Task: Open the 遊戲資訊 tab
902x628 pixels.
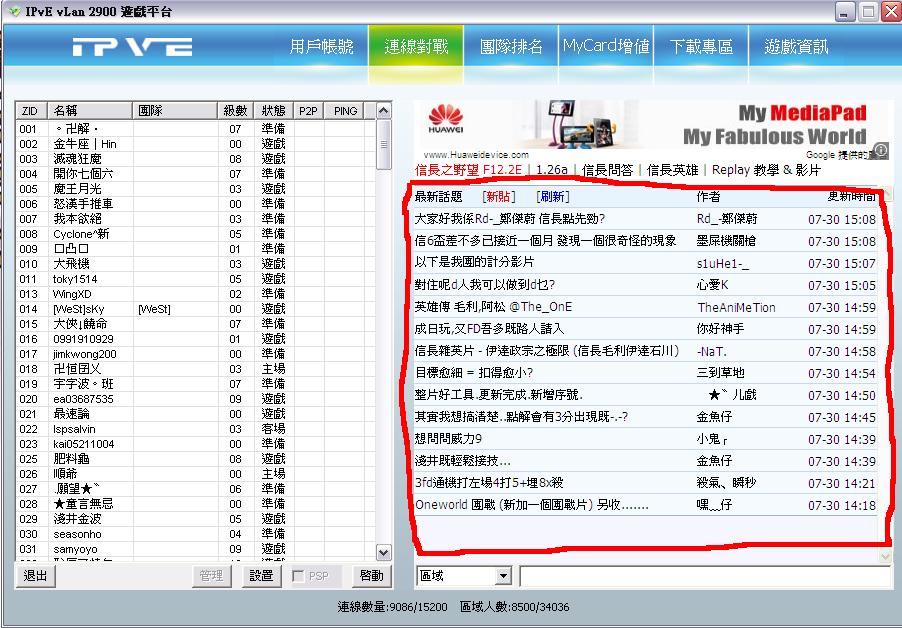Action: pos(796,46)
